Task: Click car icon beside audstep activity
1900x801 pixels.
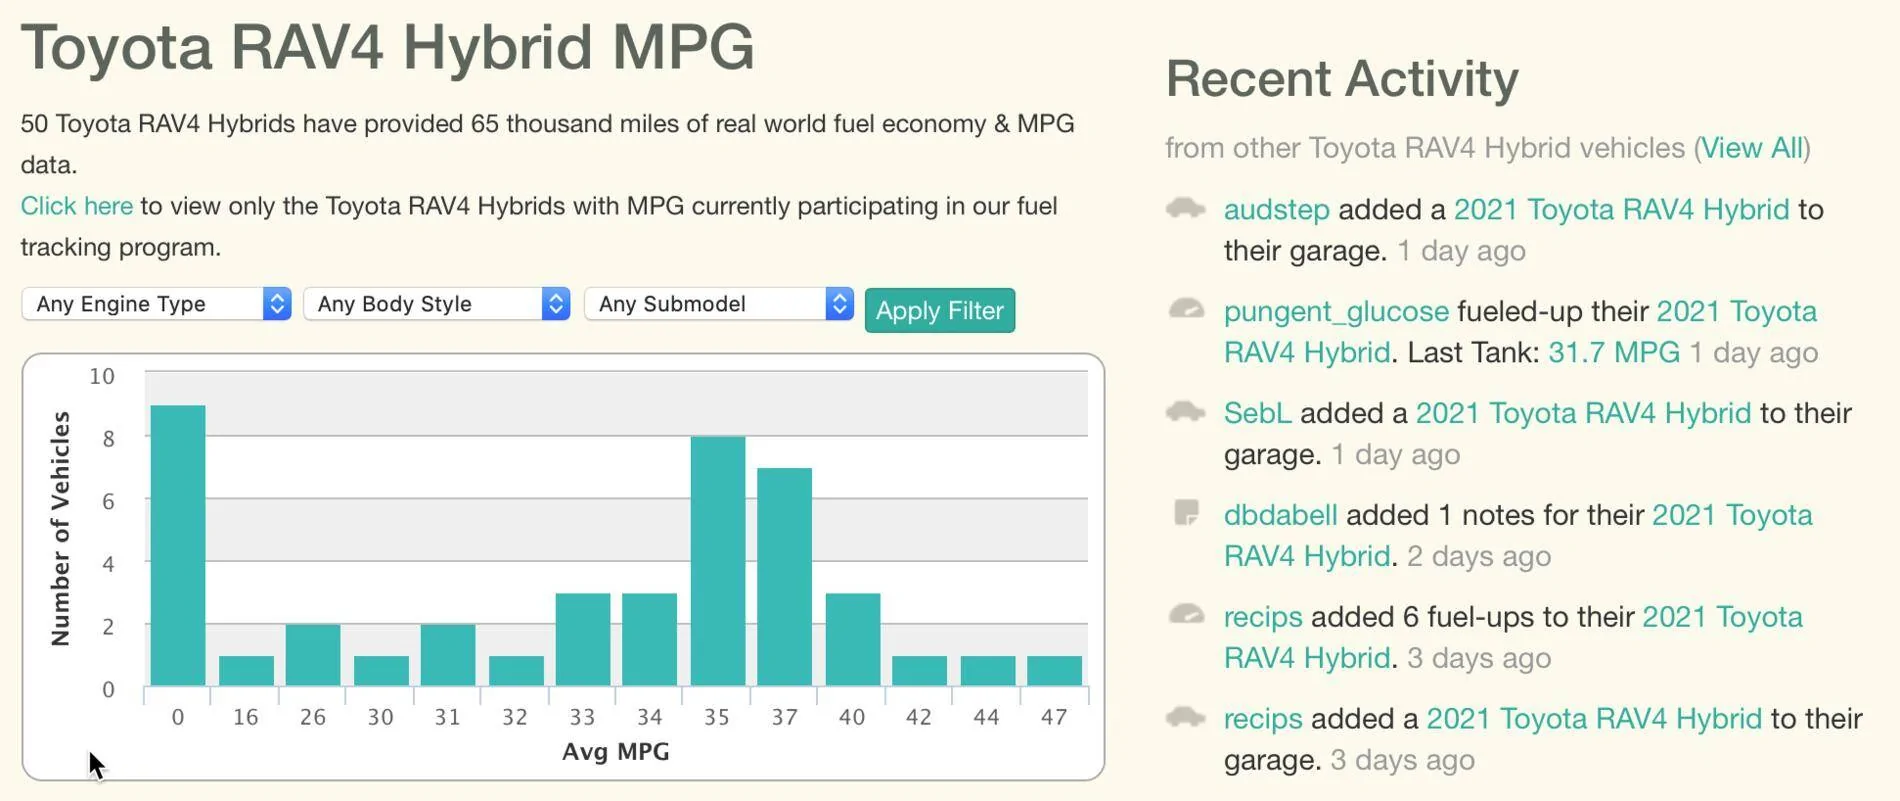Action: [x=1186, y=208]
